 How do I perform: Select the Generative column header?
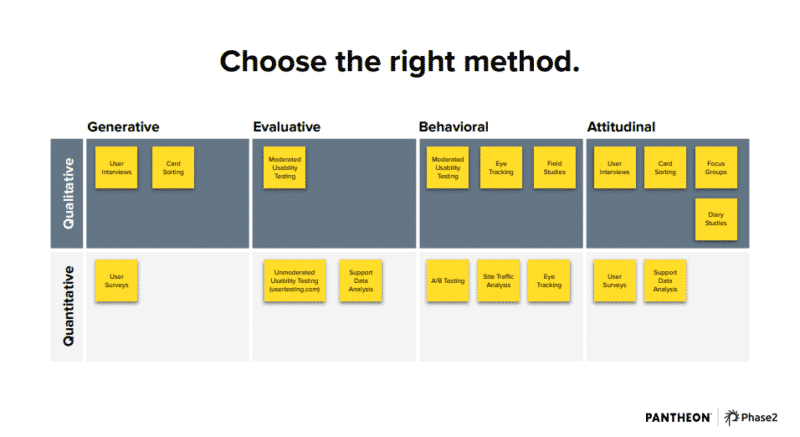pos(123,127)
